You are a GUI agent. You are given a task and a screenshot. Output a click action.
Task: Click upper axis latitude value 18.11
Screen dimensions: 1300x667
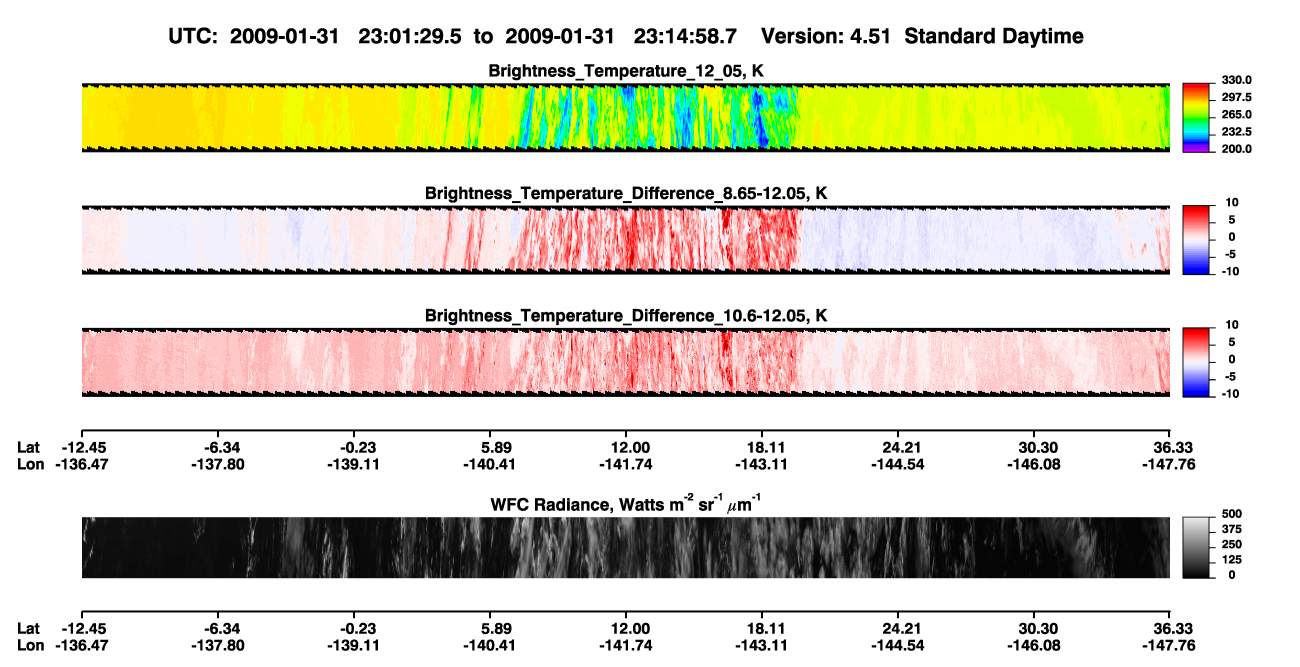coord(762,447)
